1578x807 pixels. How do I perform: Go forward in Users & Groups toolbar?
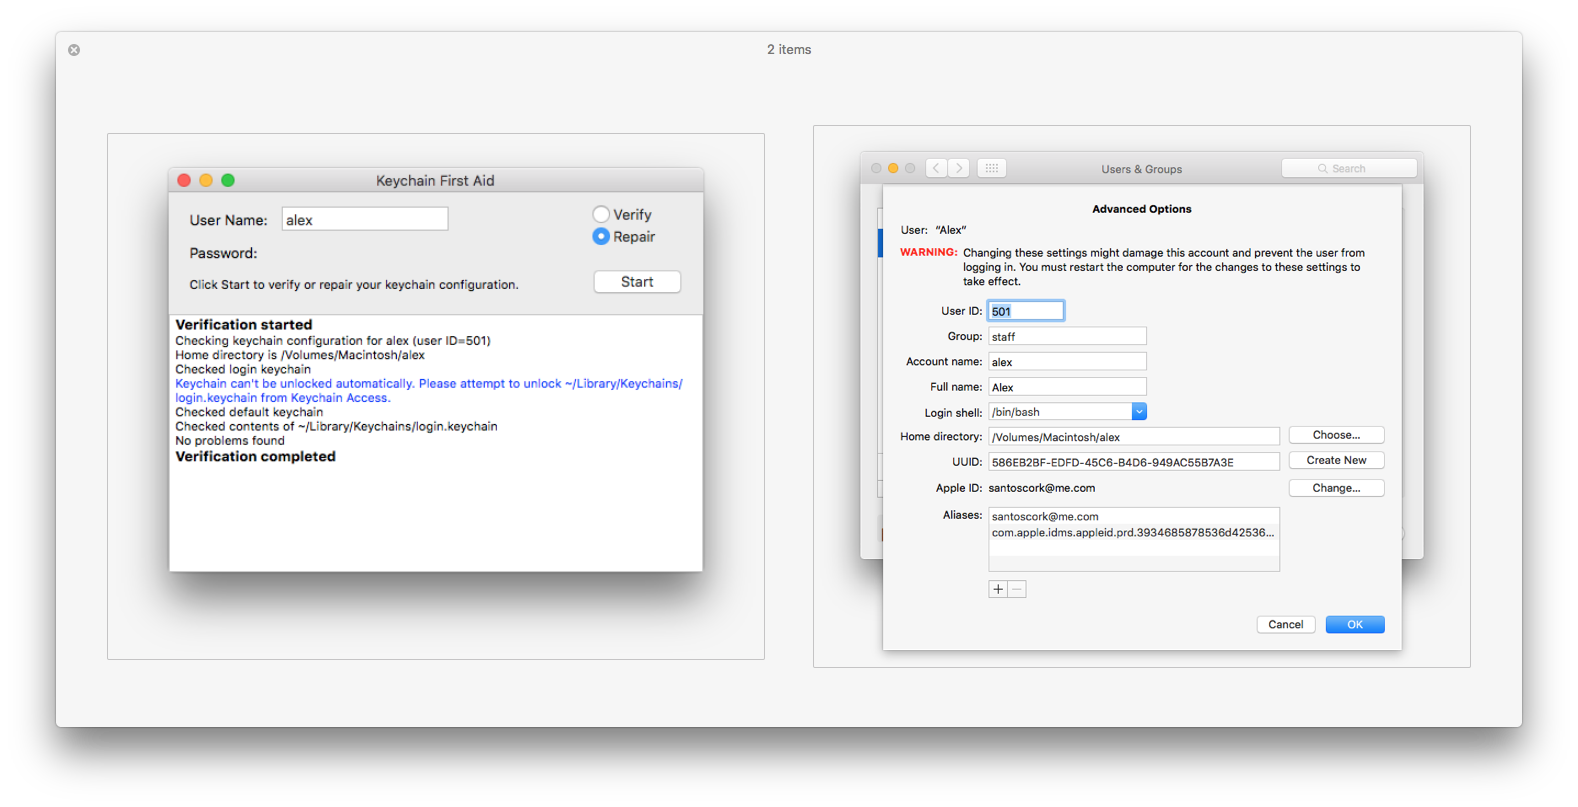click(959, 168)
